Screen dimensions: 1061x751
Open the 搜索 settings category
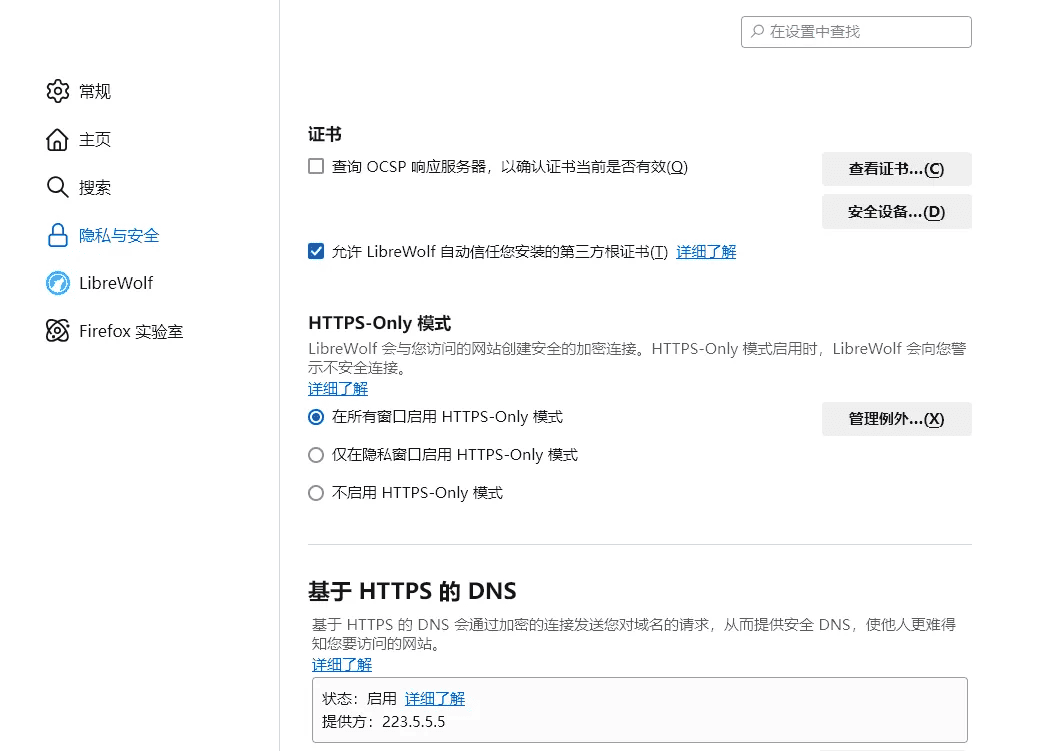tap(95, 187)
